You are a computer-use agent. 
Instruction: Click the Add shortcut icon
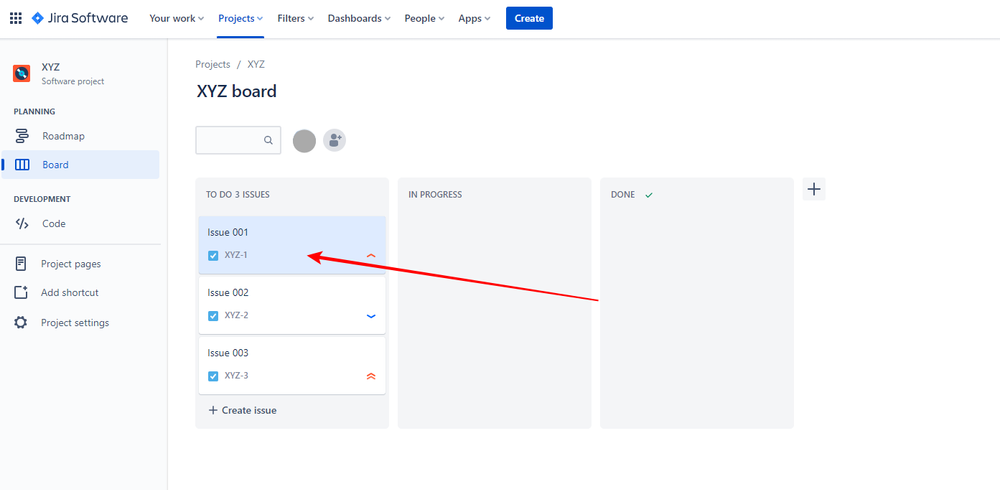[x=21, y=292]
